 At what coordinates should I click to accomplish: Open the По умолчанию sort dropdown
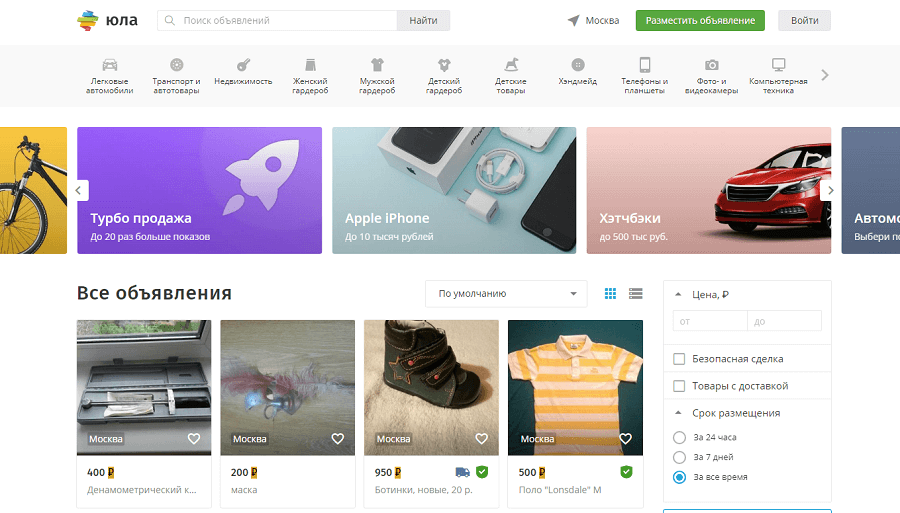(x=506, y=294)
